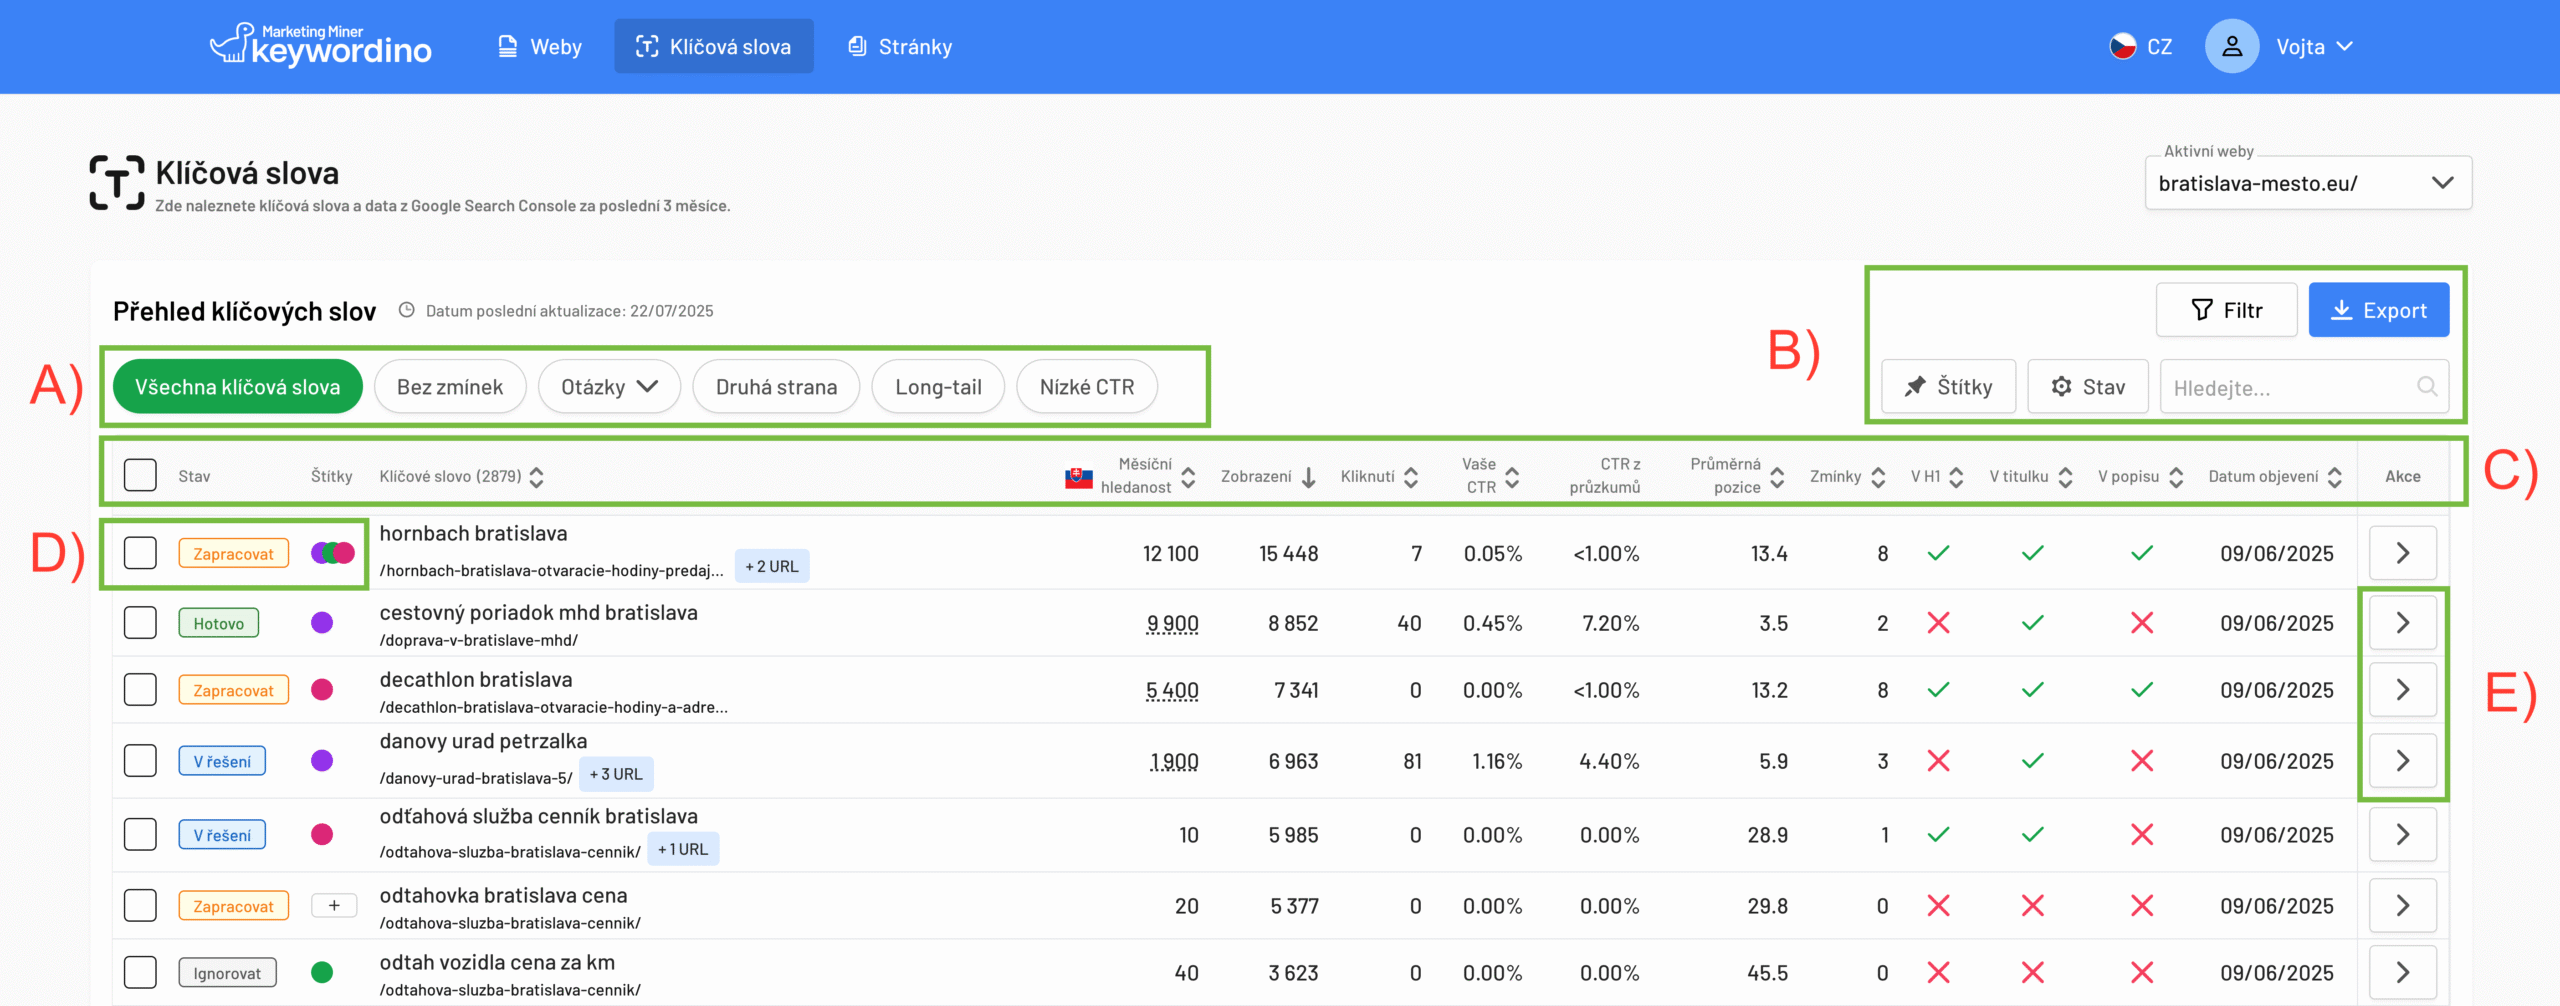Tick checkbox for danovy urad petrzalka row
2560x1006 pixels.
point(140,760)
